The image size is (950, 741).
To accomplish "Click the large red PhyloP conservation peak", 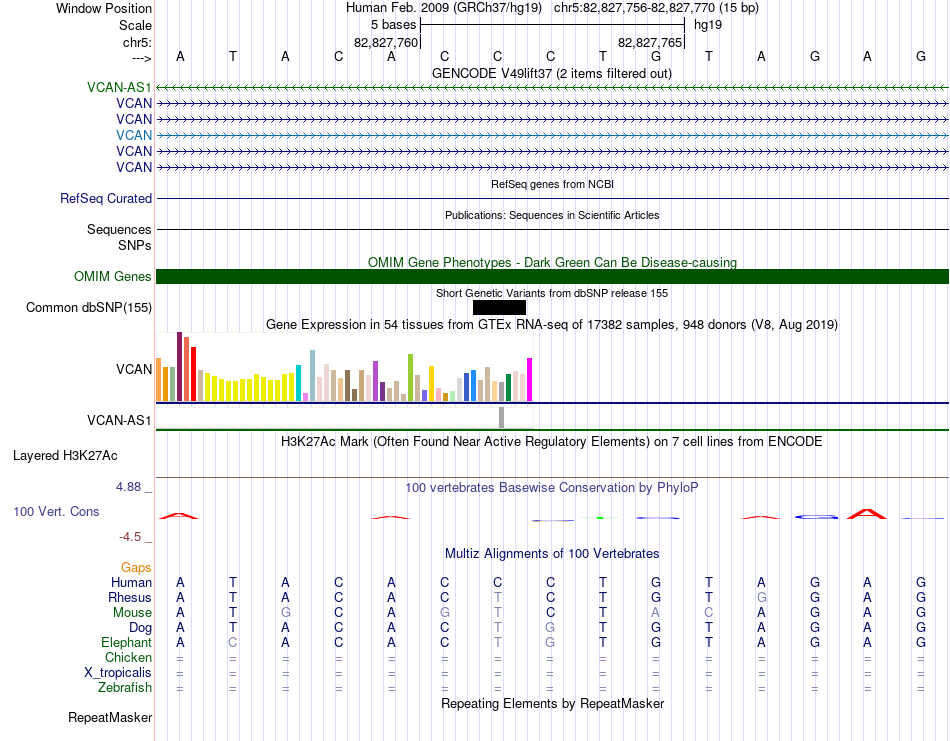I will (x=866, y=514).
